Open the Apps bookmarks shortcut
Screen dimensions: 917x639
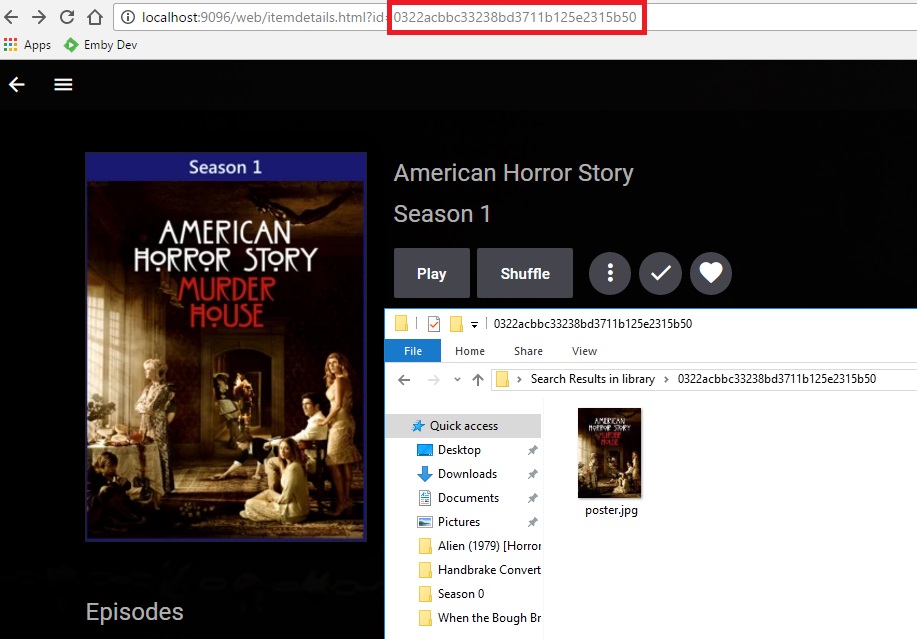pyautogui.click(x=27, y=45)
